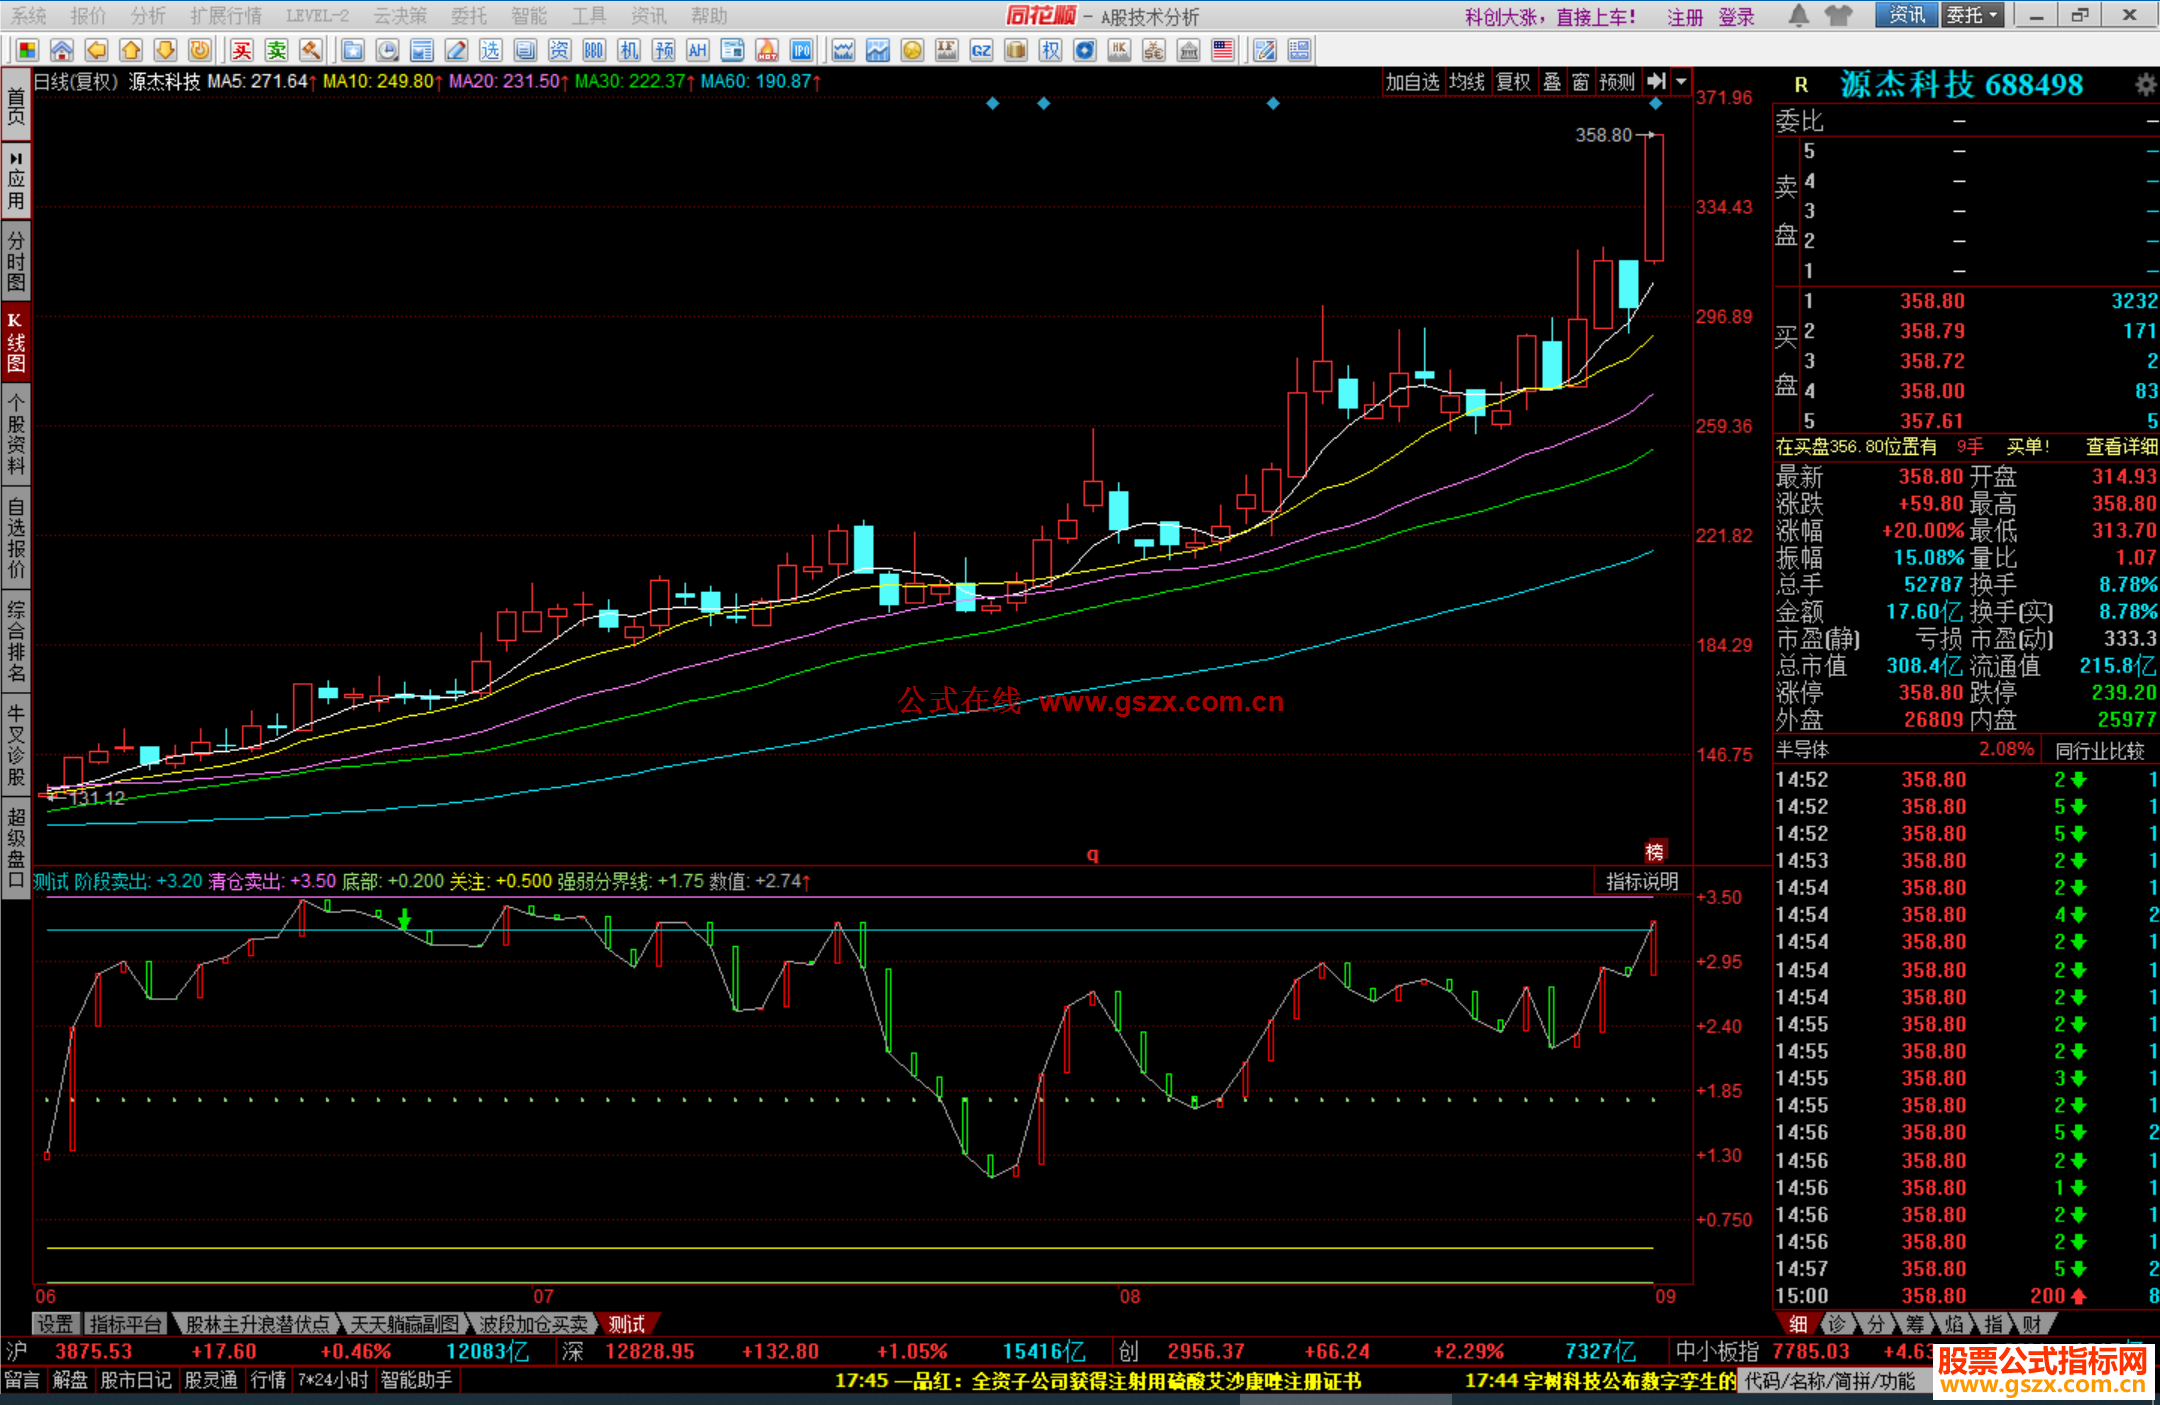
Task: Switch to the 波段加仓买卖 indicator tab
Action: pos(533,1324)
